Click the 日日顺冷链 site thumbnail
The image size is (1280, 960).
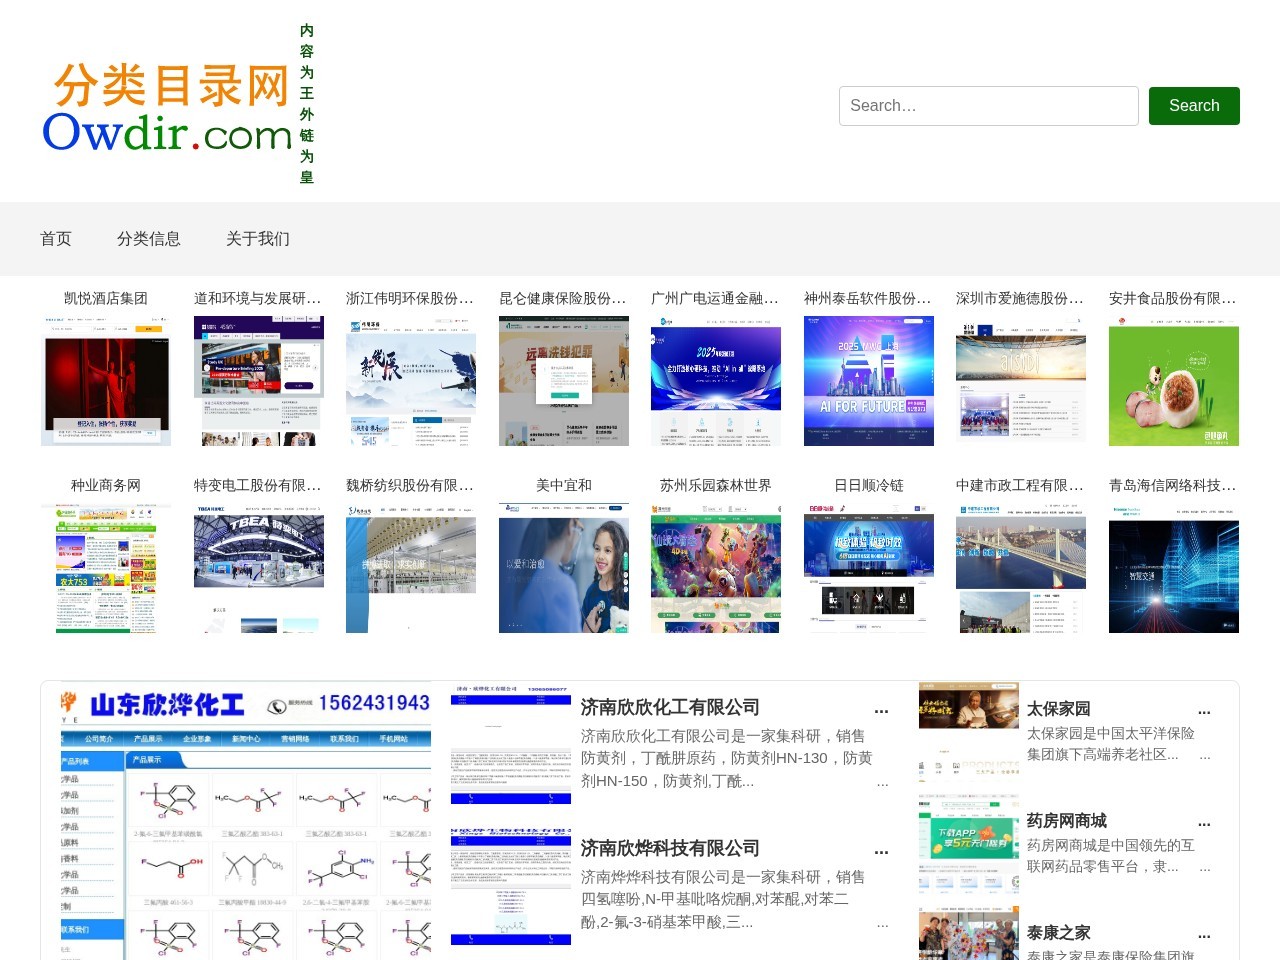869,568
